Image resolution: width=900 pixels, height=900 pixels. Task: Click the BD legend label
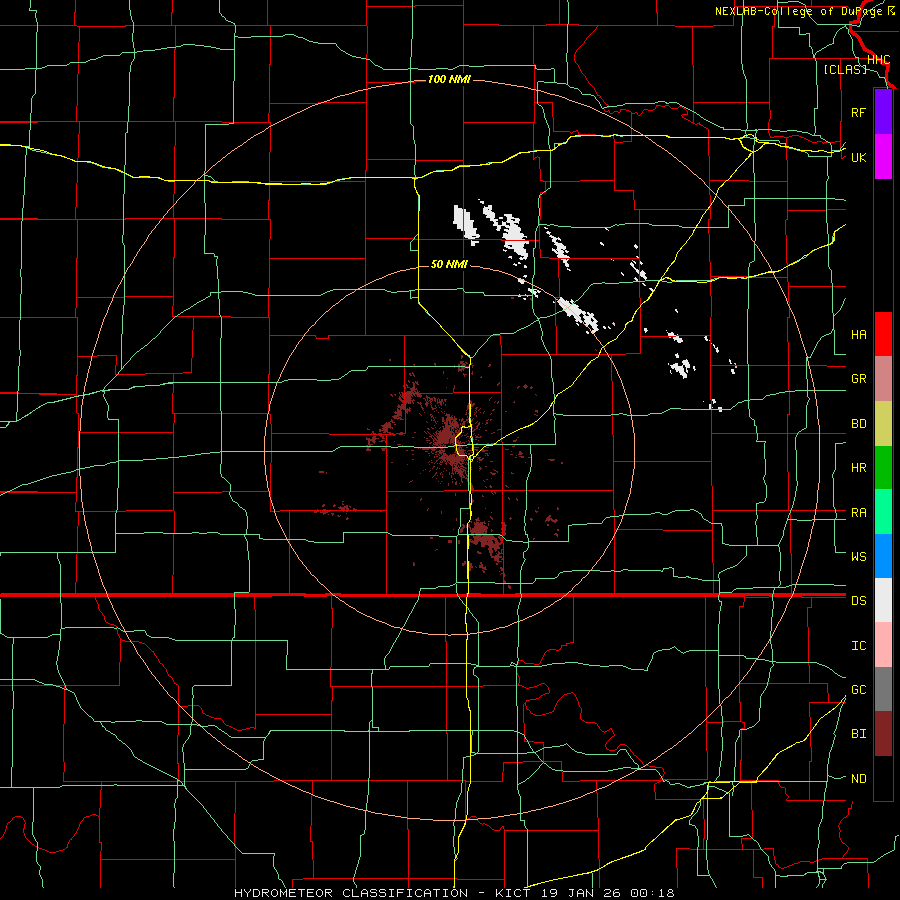tap(858, 424)
